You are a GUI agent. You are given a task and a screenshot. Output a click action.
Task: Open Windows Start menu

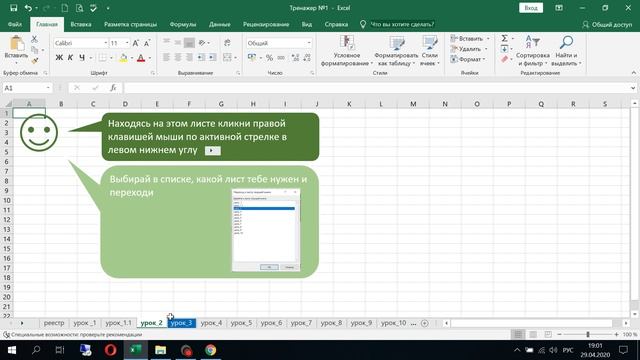click(x=11, y=350)
